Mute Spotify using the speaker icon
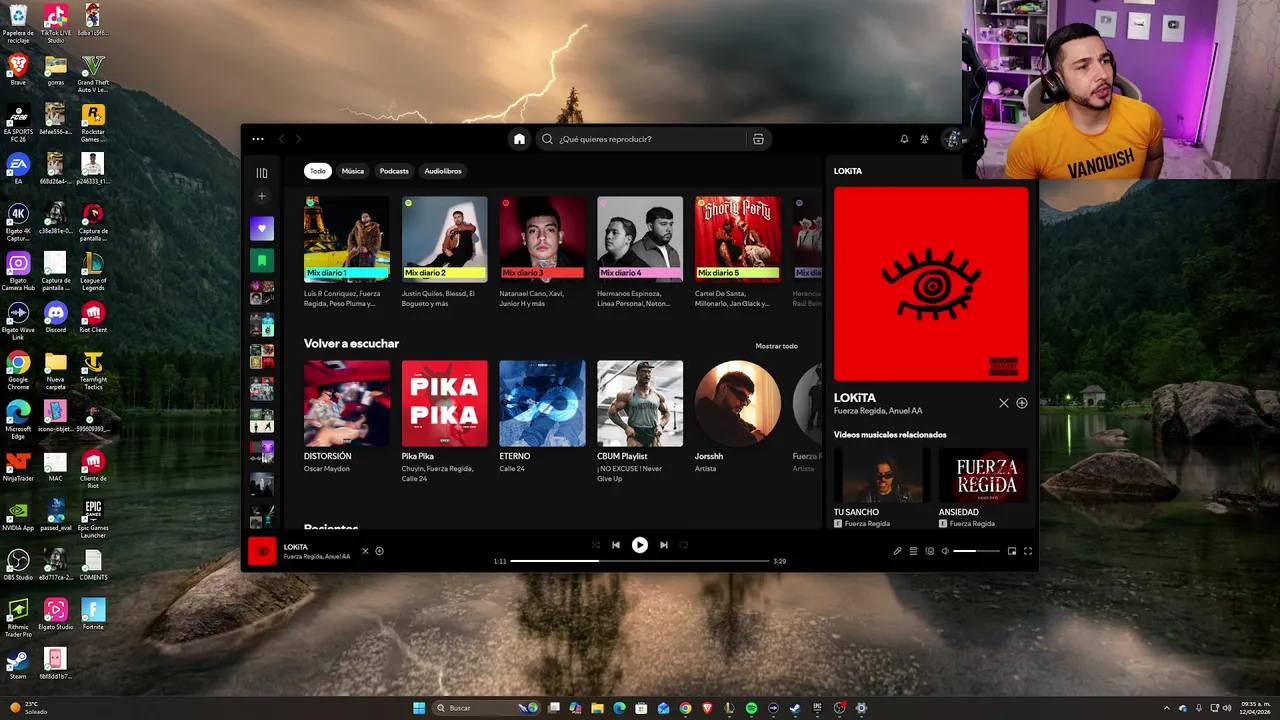Screen dimensions: 1280x720 tap(945, 551)
